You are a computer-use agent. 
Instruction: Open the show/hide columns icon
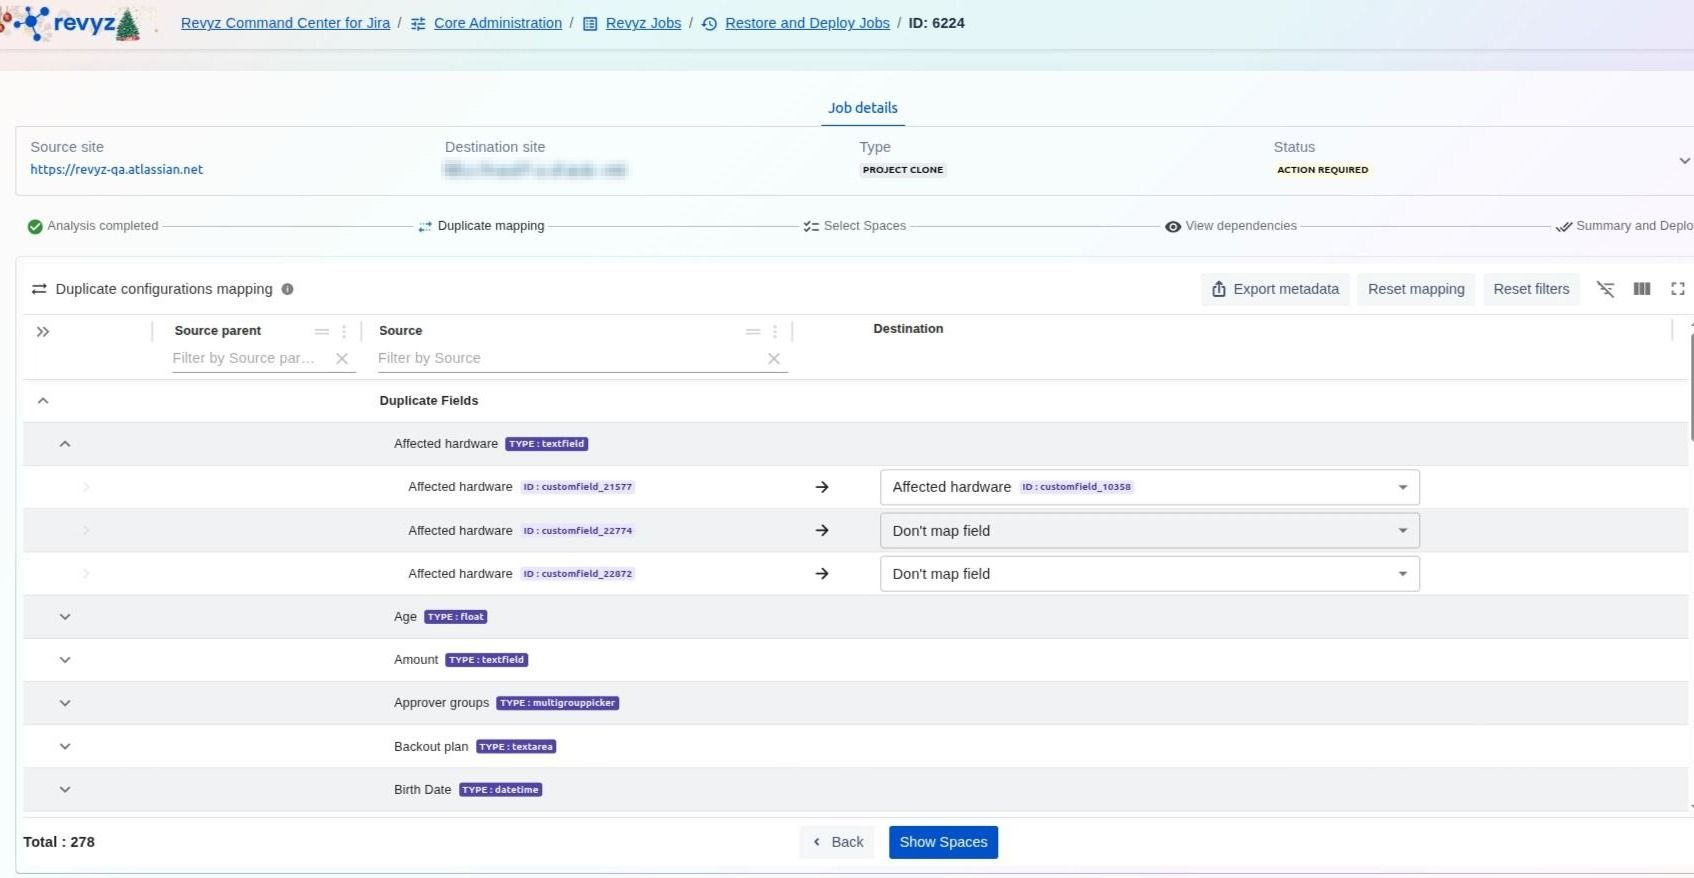(x=1642, y=289)
